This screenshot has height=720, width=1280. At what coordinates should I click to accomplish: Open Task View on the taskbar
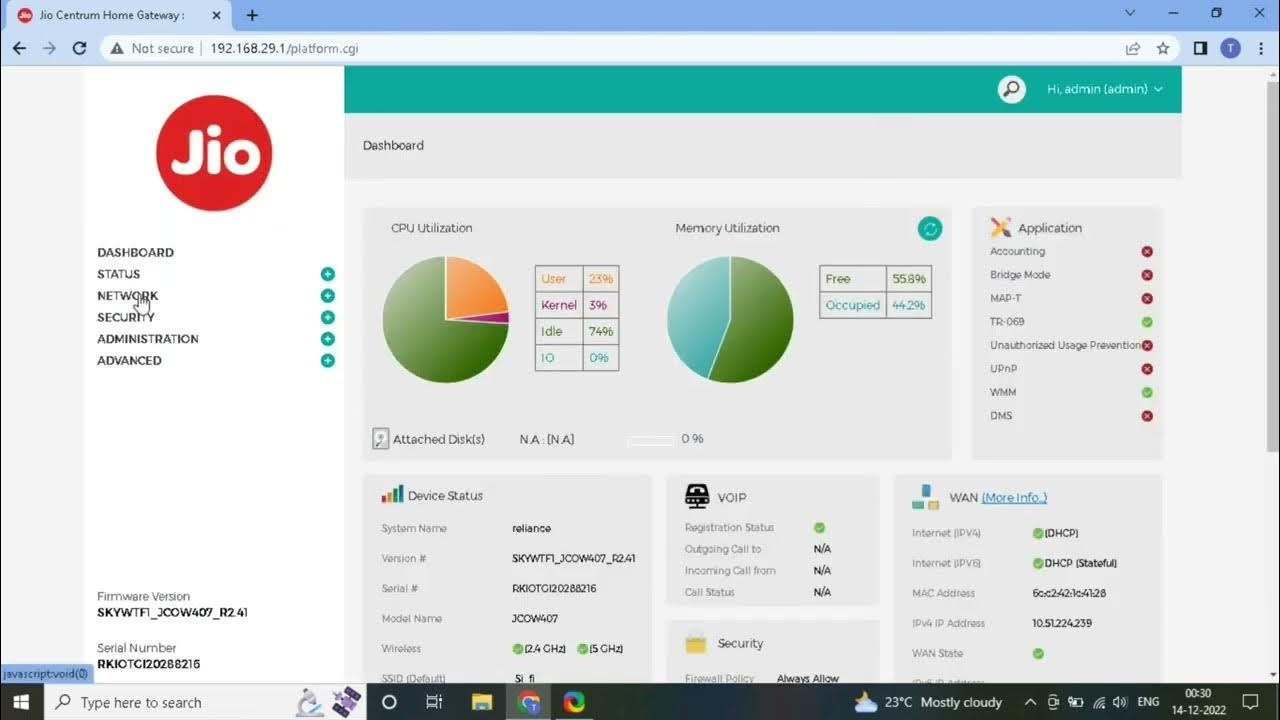pyautogui.click(x=434, y=702)
